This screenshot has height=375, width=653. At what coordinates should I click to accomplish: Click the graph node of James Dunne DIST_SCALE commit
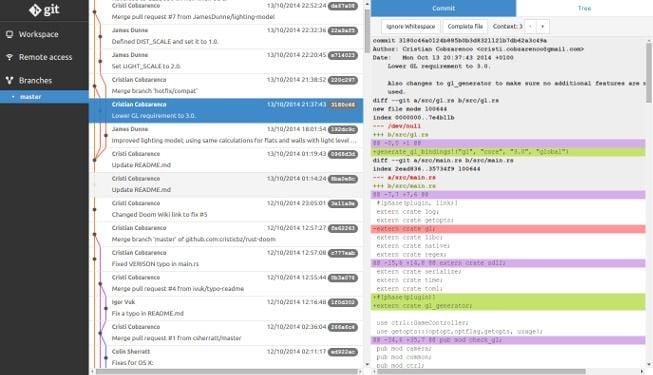(100, 37)
